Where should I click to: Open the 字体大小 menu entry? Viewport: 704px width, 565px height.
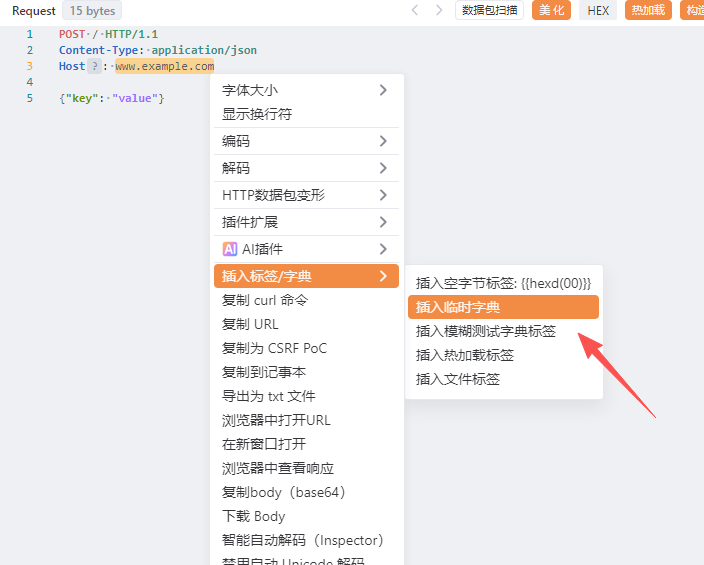(307, 90)
